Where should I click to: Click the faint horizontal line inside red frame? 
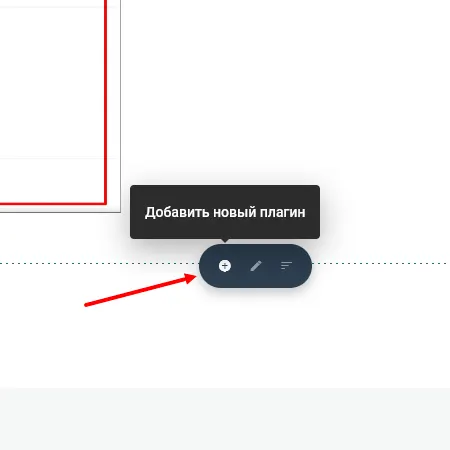[52, 159]
